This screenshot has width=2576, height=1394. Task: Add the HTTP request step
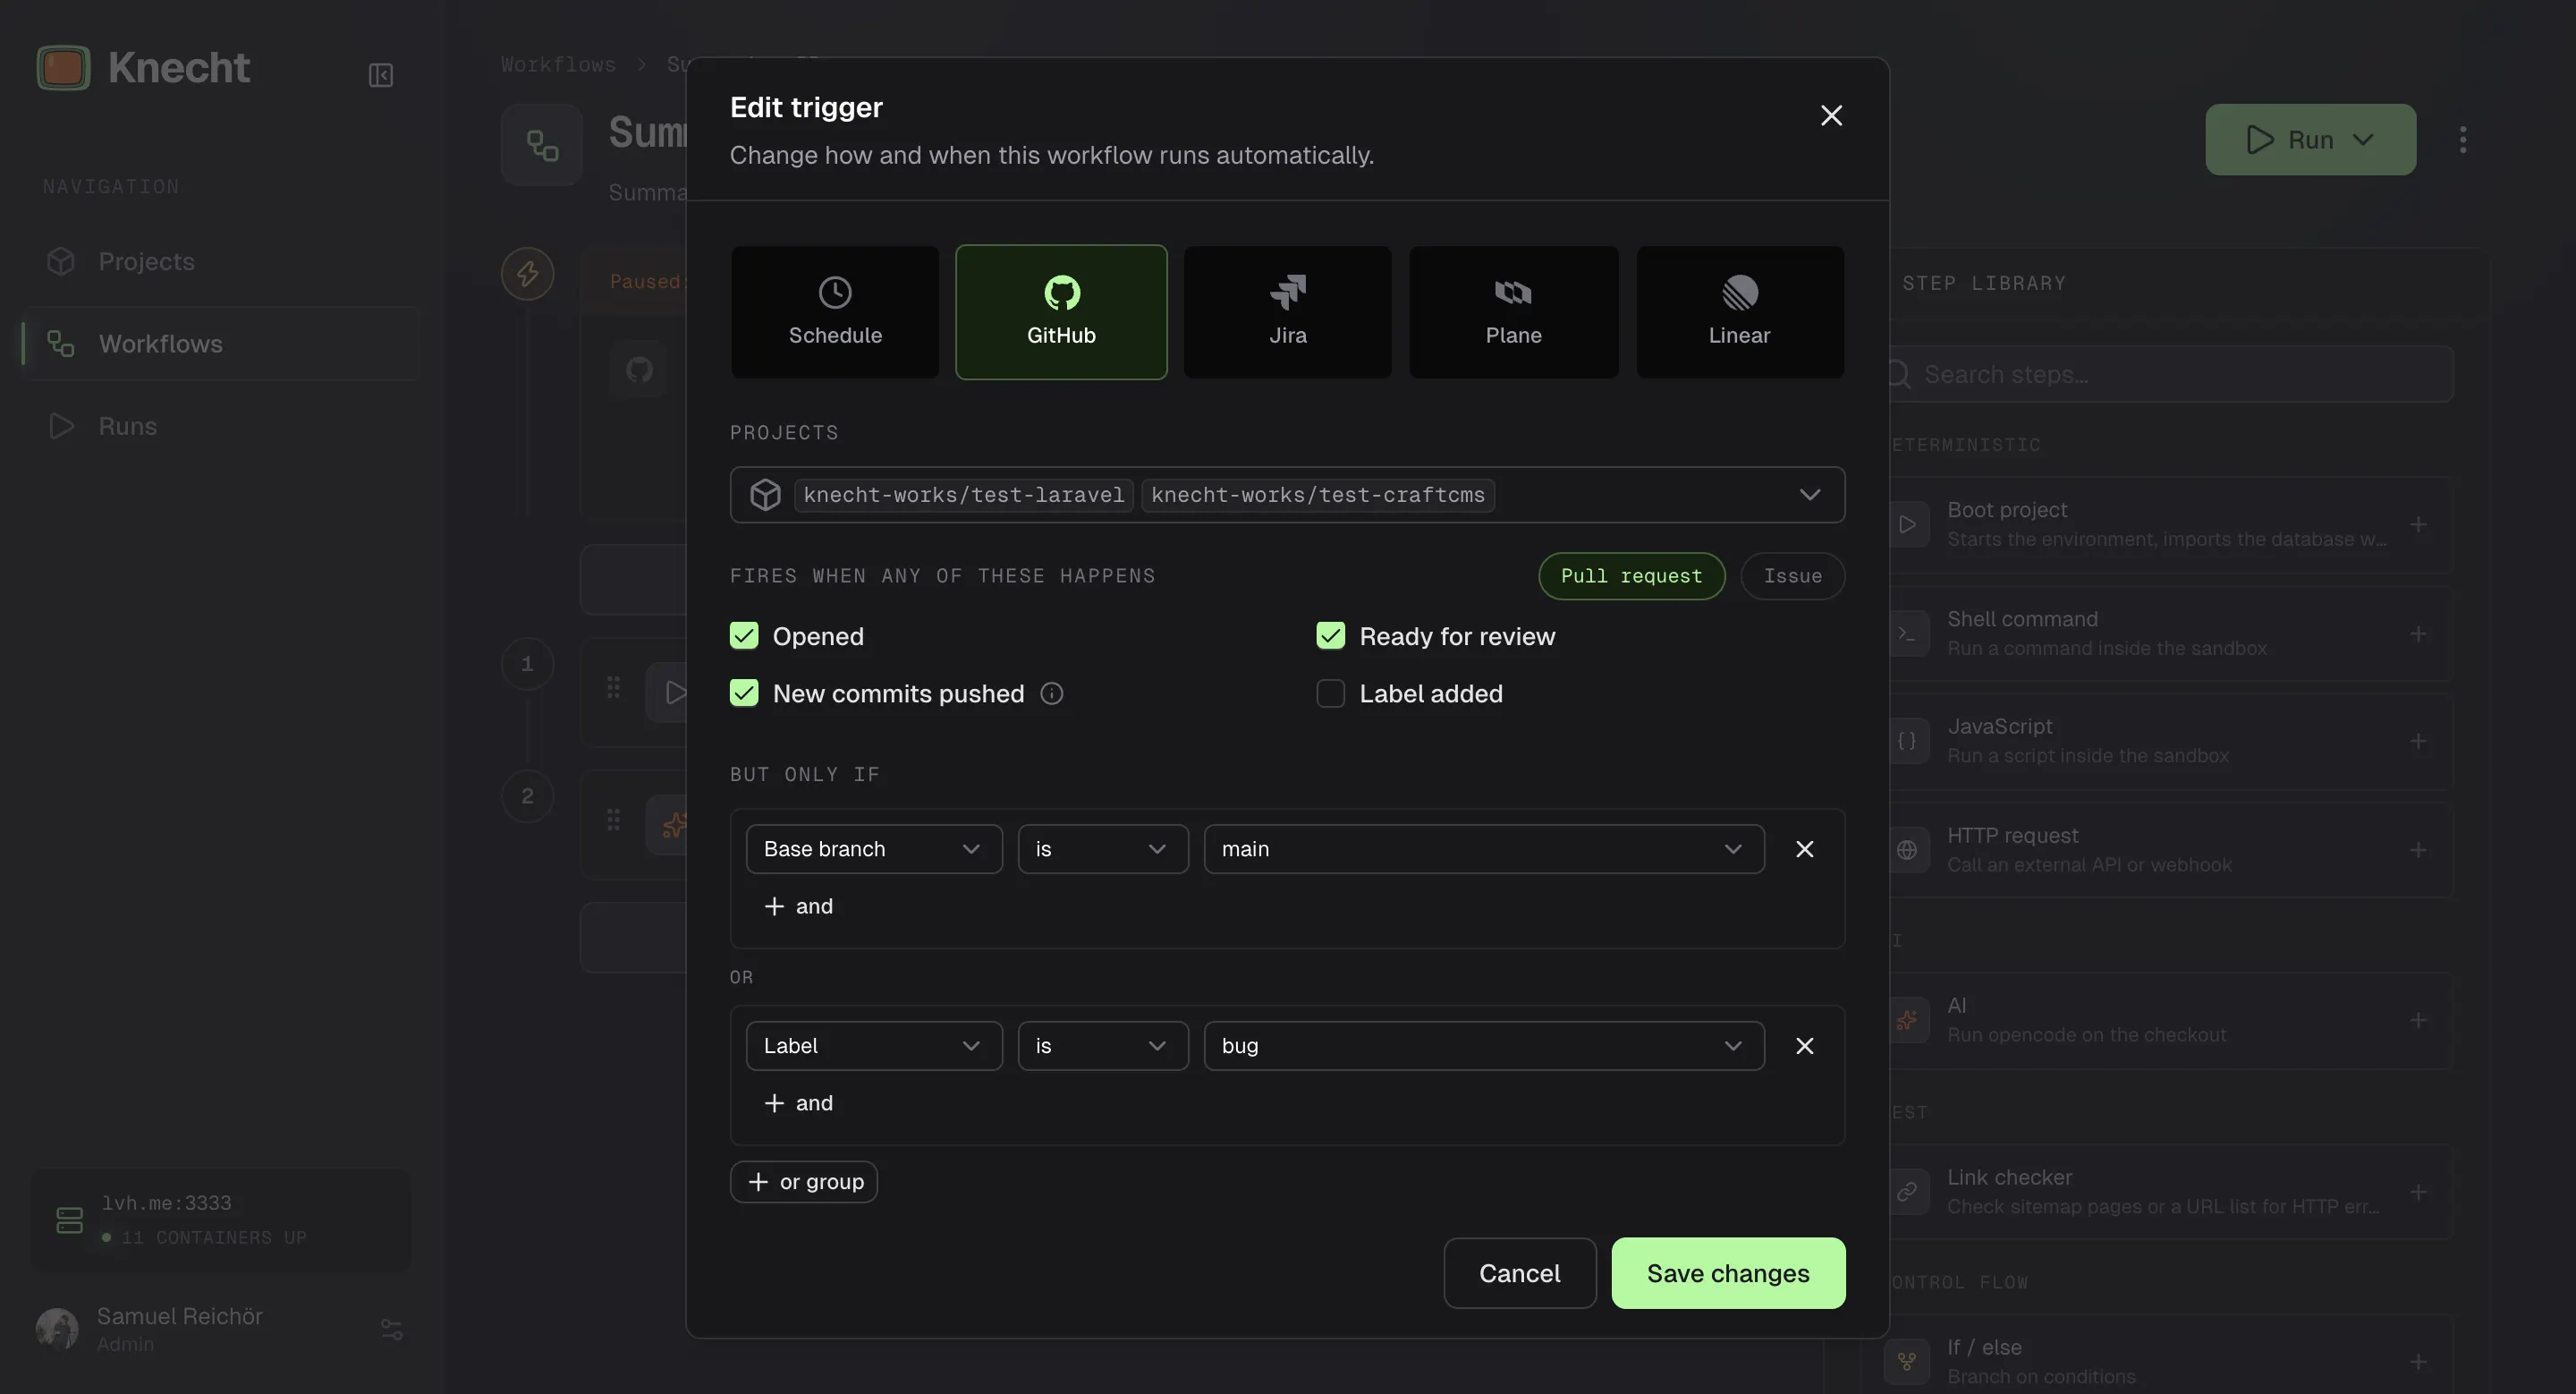(2418, 850)
